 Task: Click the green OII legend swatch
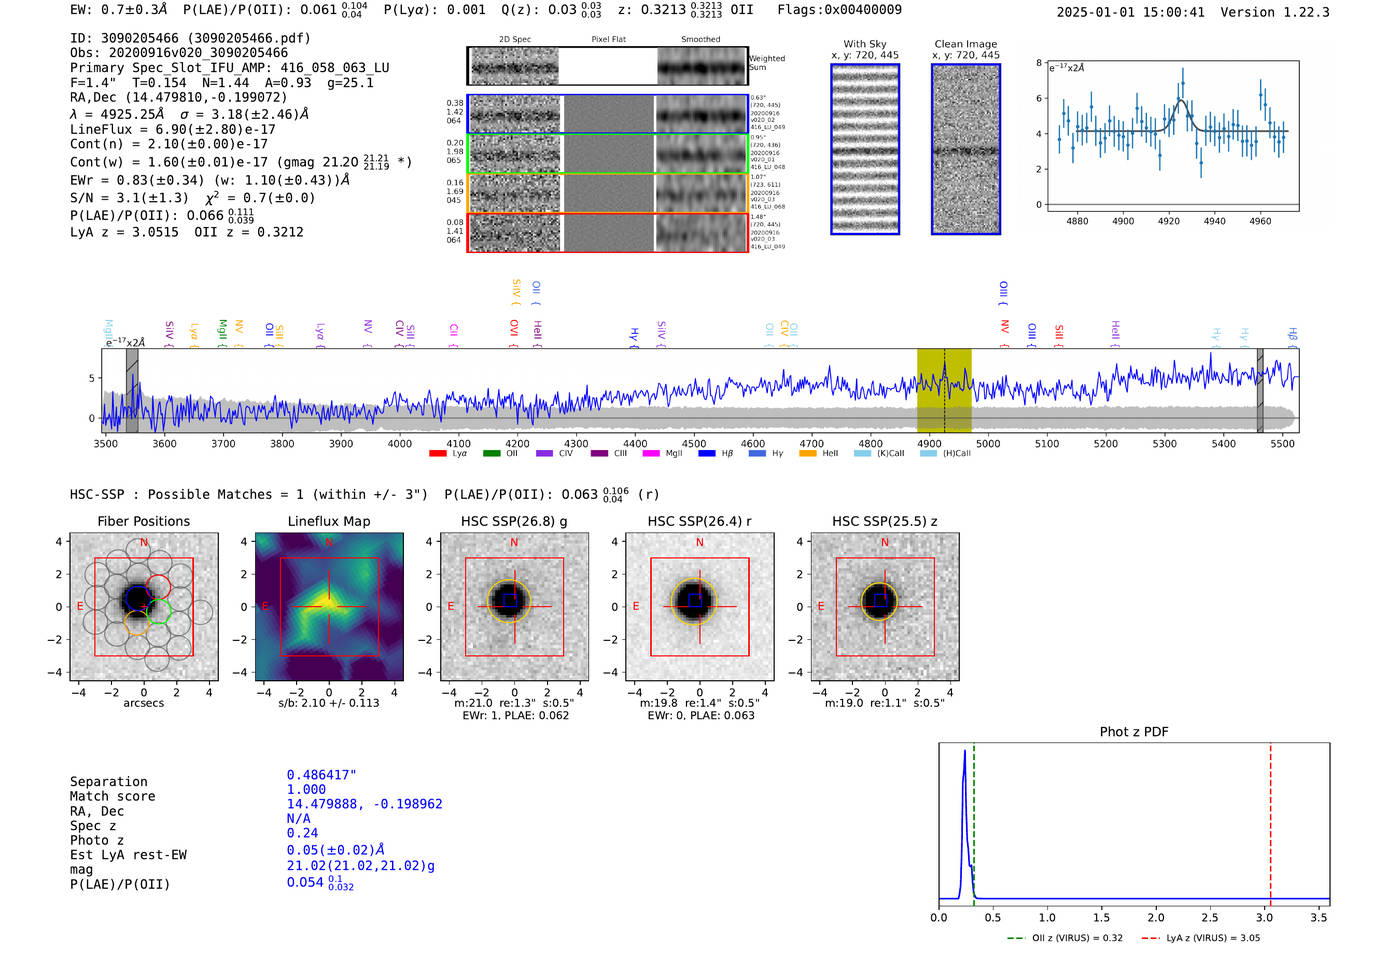(491, 454)
